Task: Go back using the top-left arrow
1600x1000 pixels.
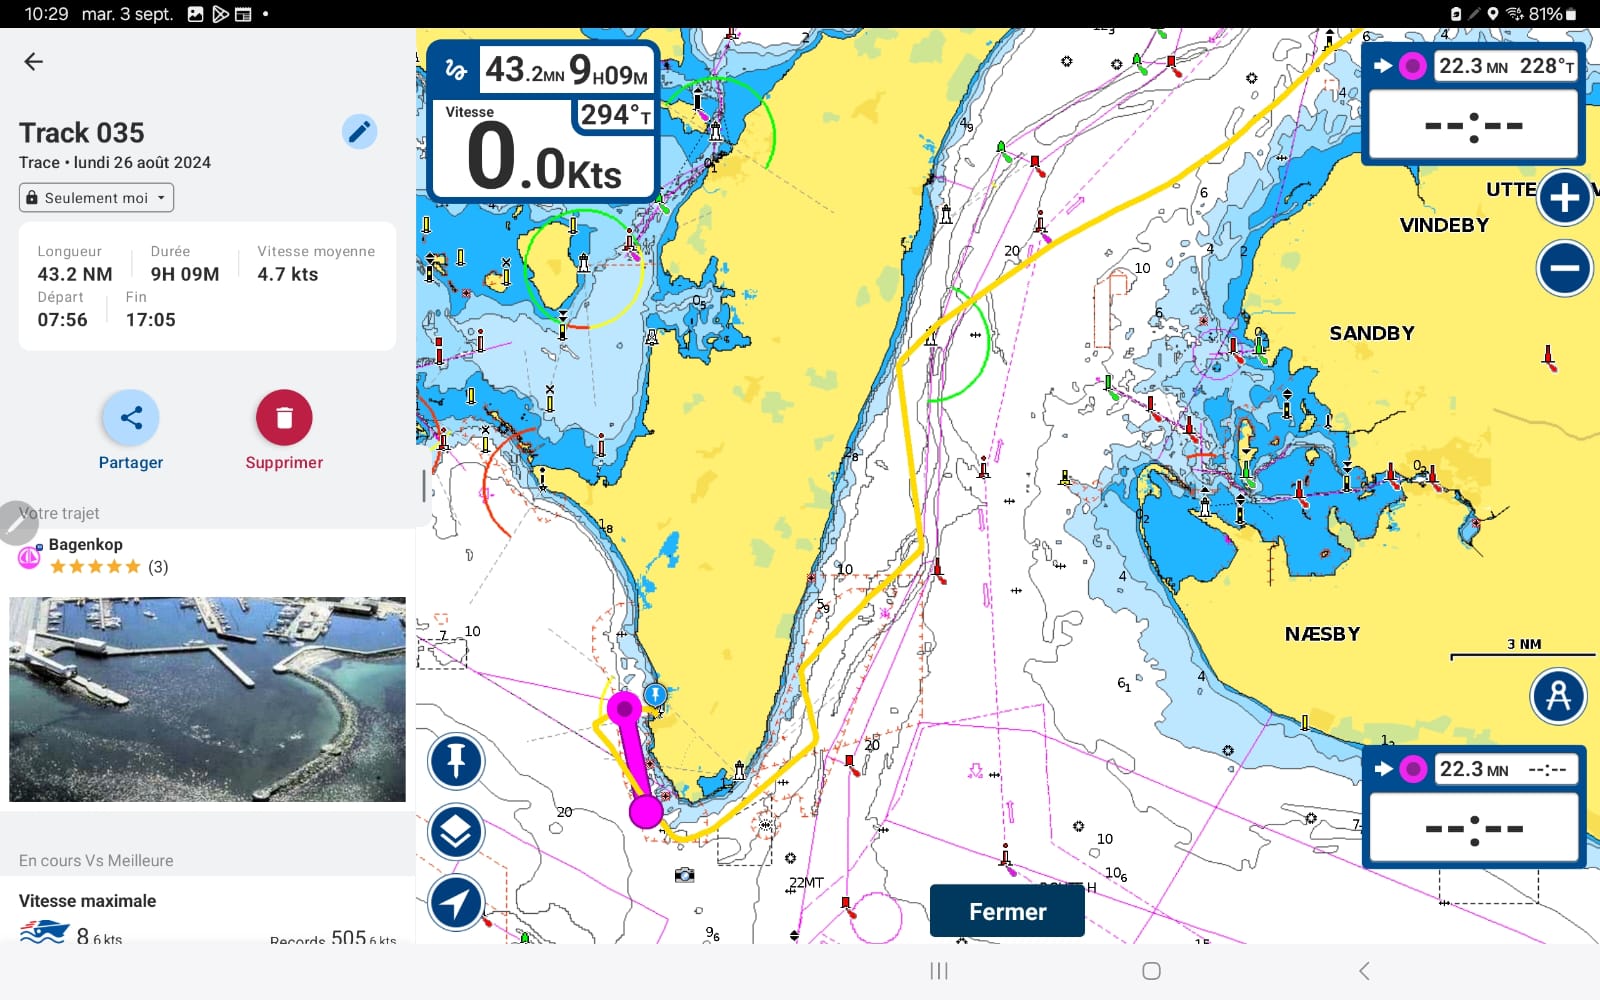Action: tap(33, 62)
